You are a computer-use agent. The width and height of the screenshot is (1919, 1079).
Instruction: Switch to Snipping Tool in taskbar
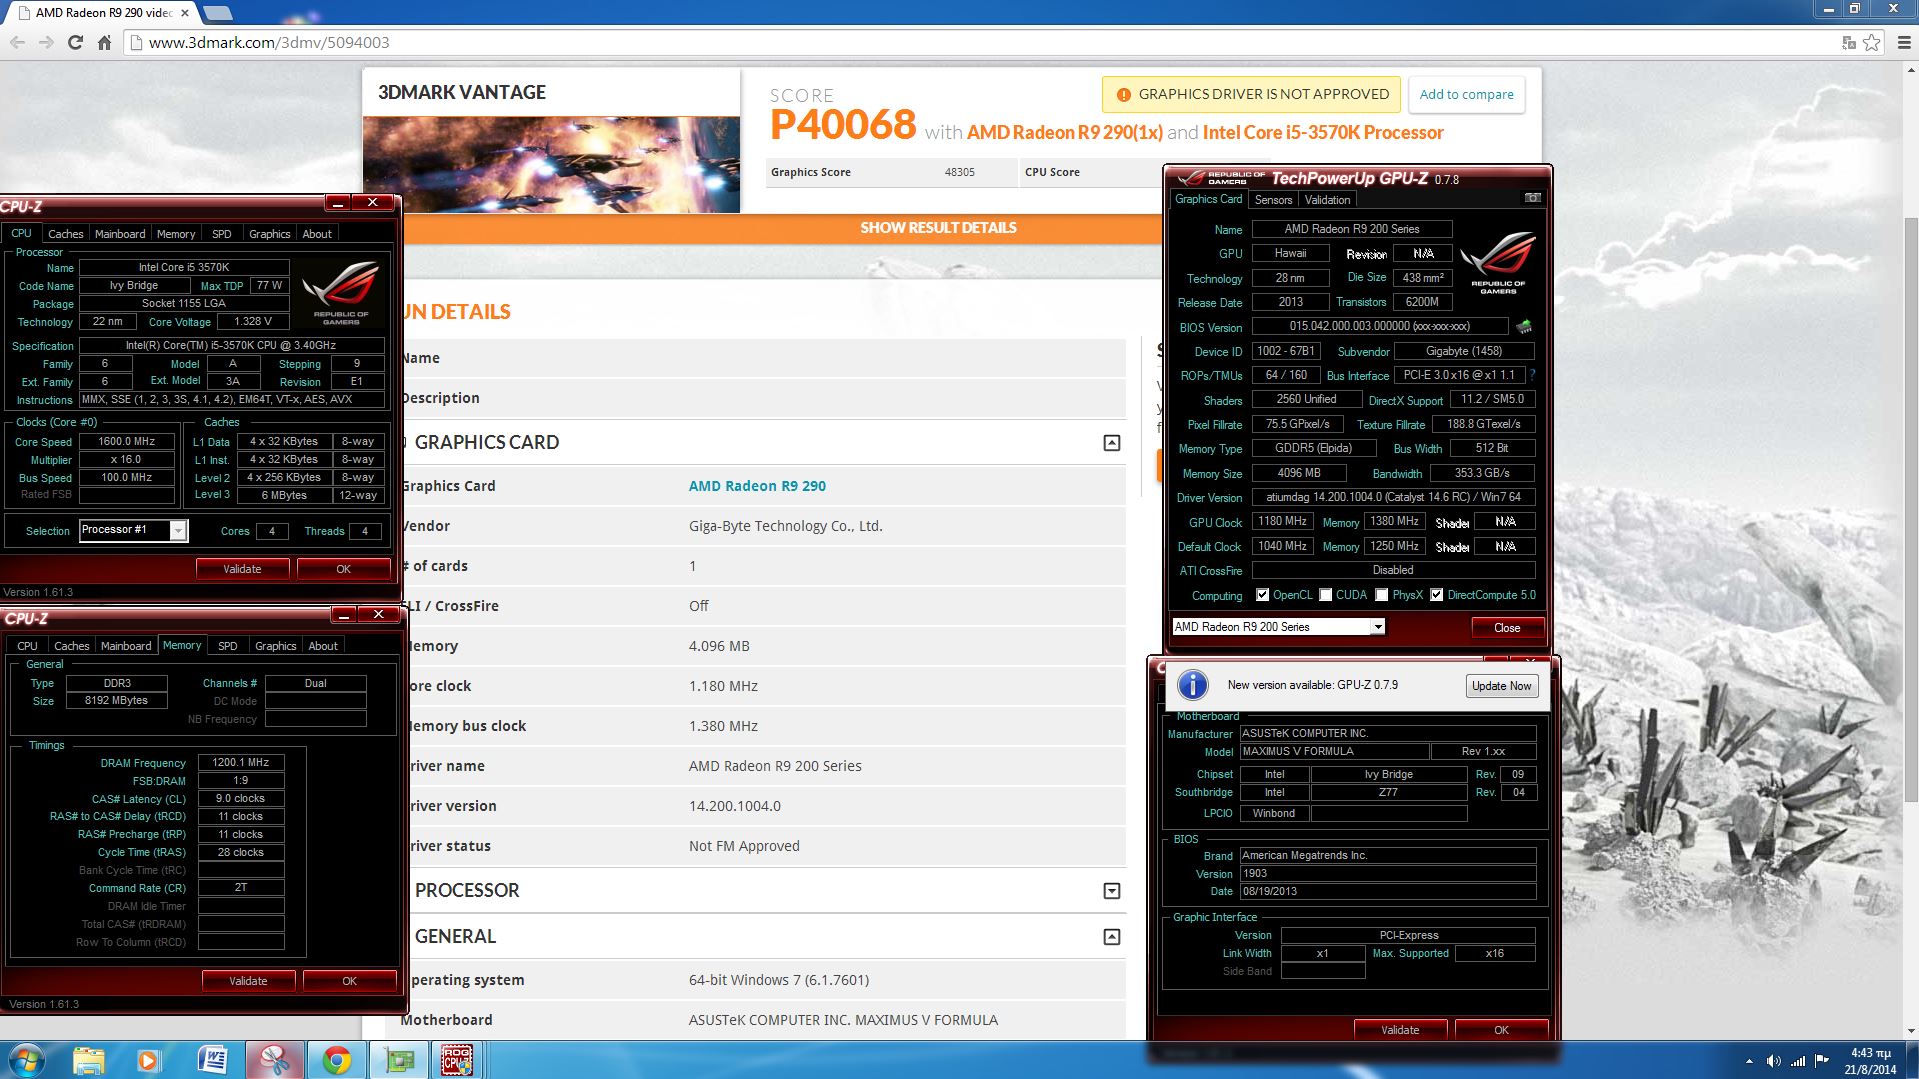click(274, 1060)
